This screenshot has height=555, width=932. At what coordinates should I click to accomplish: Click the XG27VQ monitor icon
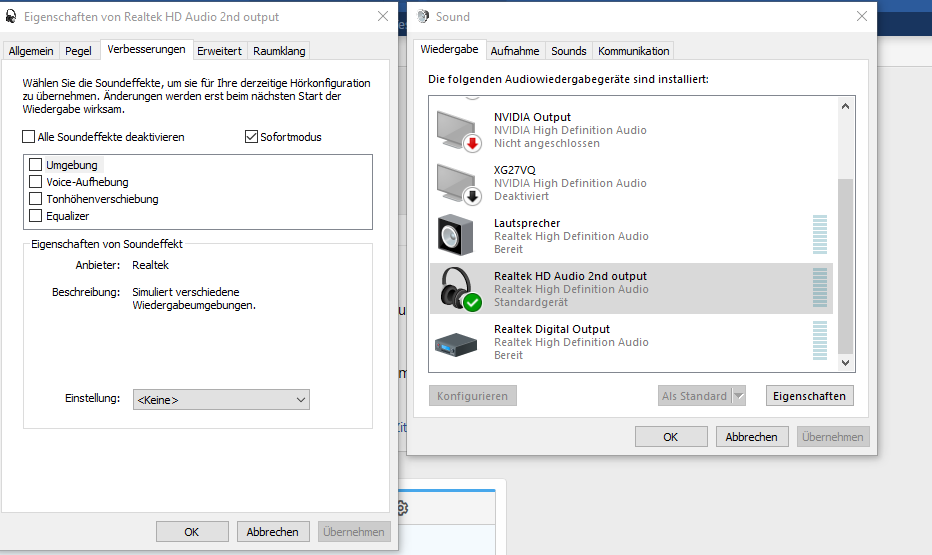coord(458,183)
